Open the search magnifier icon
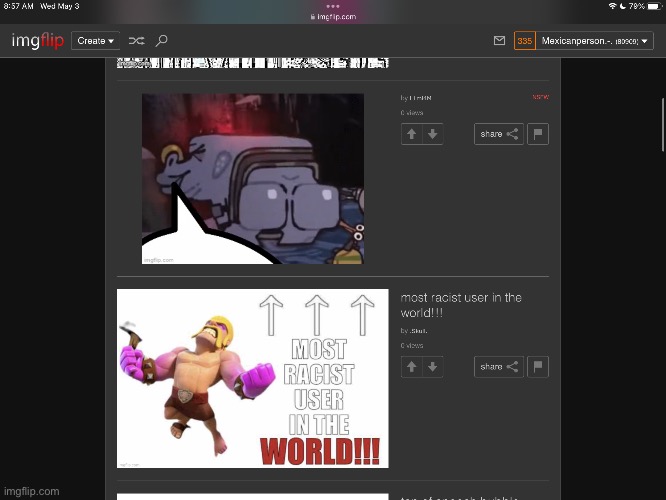Image resolution: width=666 pixels, height=500 pixels. (161, 41)
